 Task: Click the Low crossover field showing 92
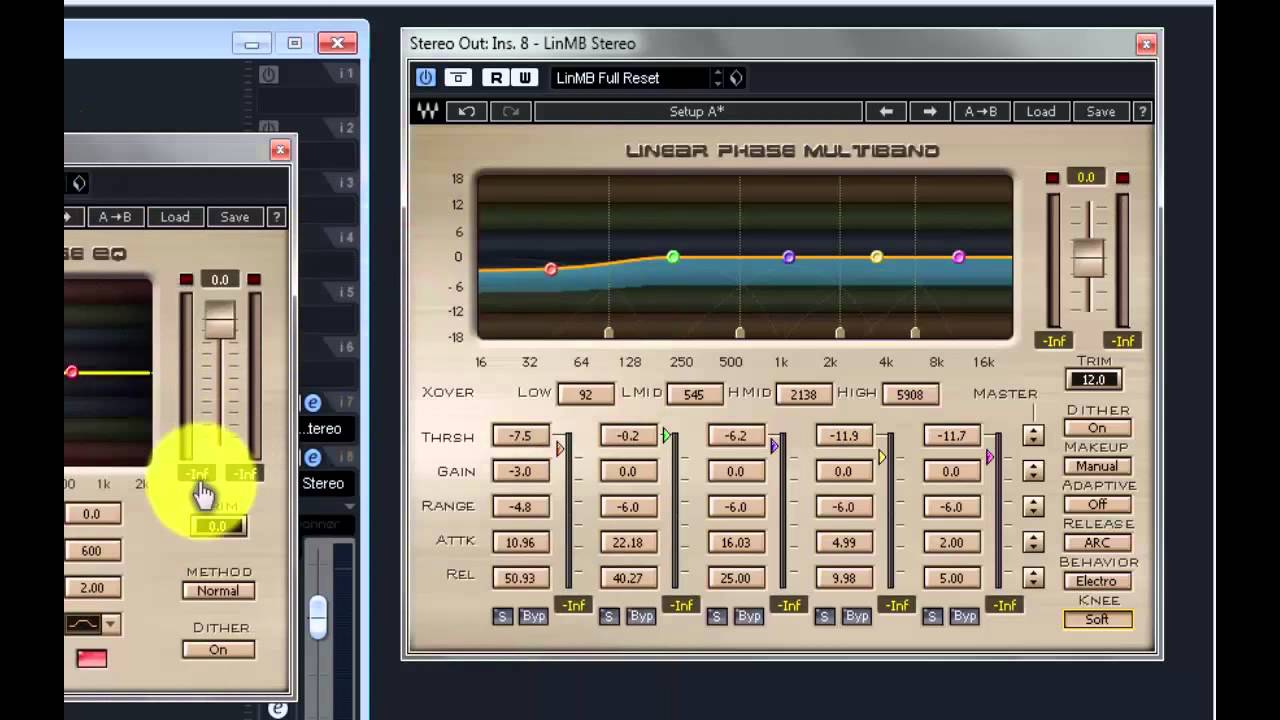point(585,394)
